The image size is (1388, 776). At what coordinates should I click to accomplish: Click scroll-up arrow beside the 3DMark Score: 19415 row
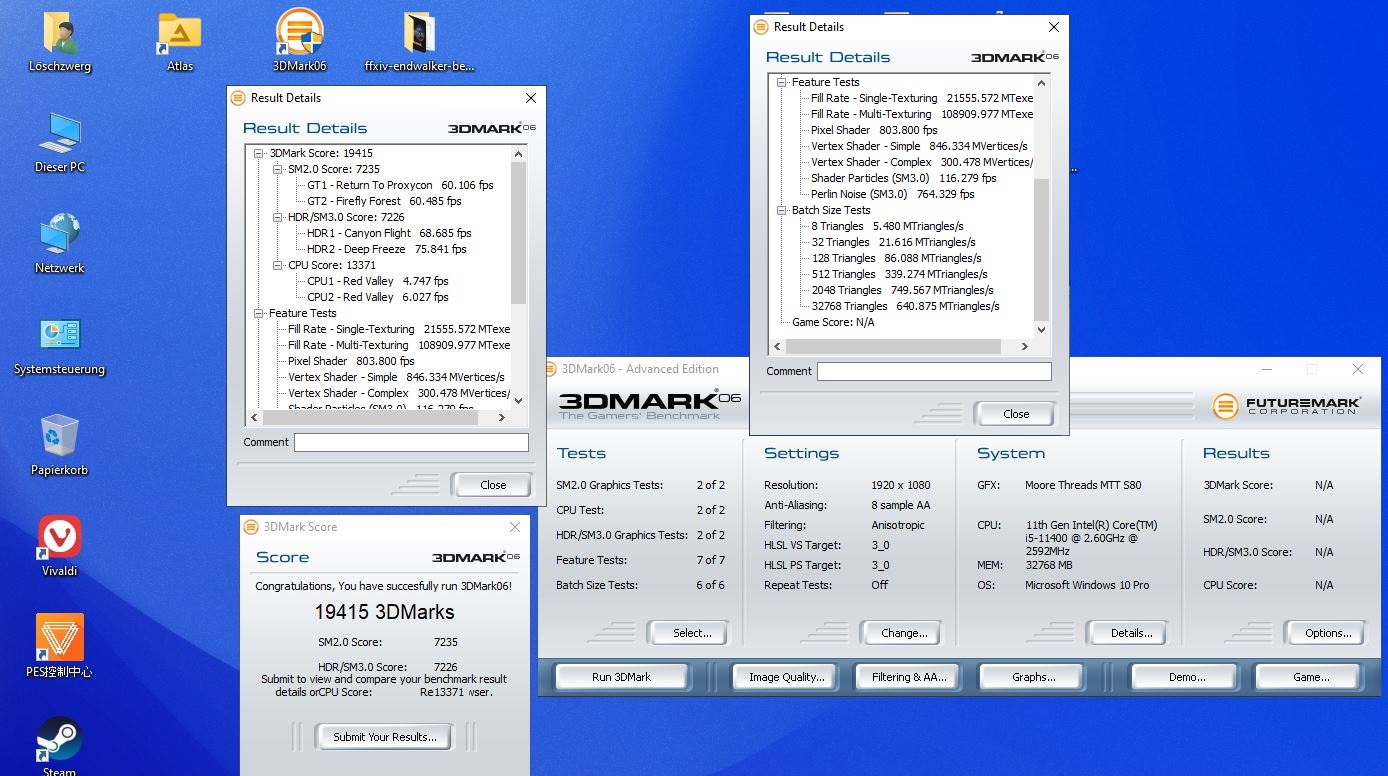[x=518, y=154]
